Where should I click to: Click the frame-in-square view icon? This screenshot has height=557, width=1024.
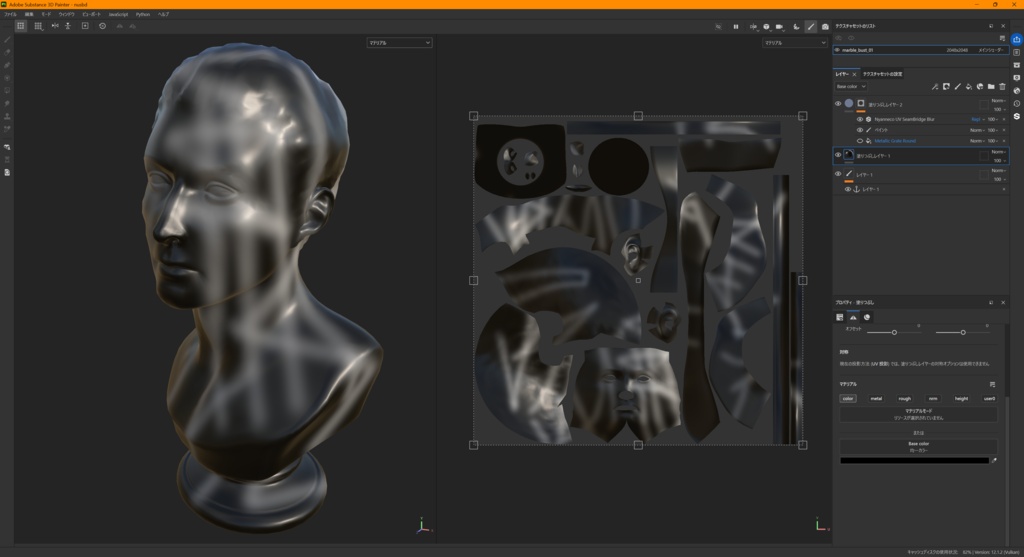85,26
